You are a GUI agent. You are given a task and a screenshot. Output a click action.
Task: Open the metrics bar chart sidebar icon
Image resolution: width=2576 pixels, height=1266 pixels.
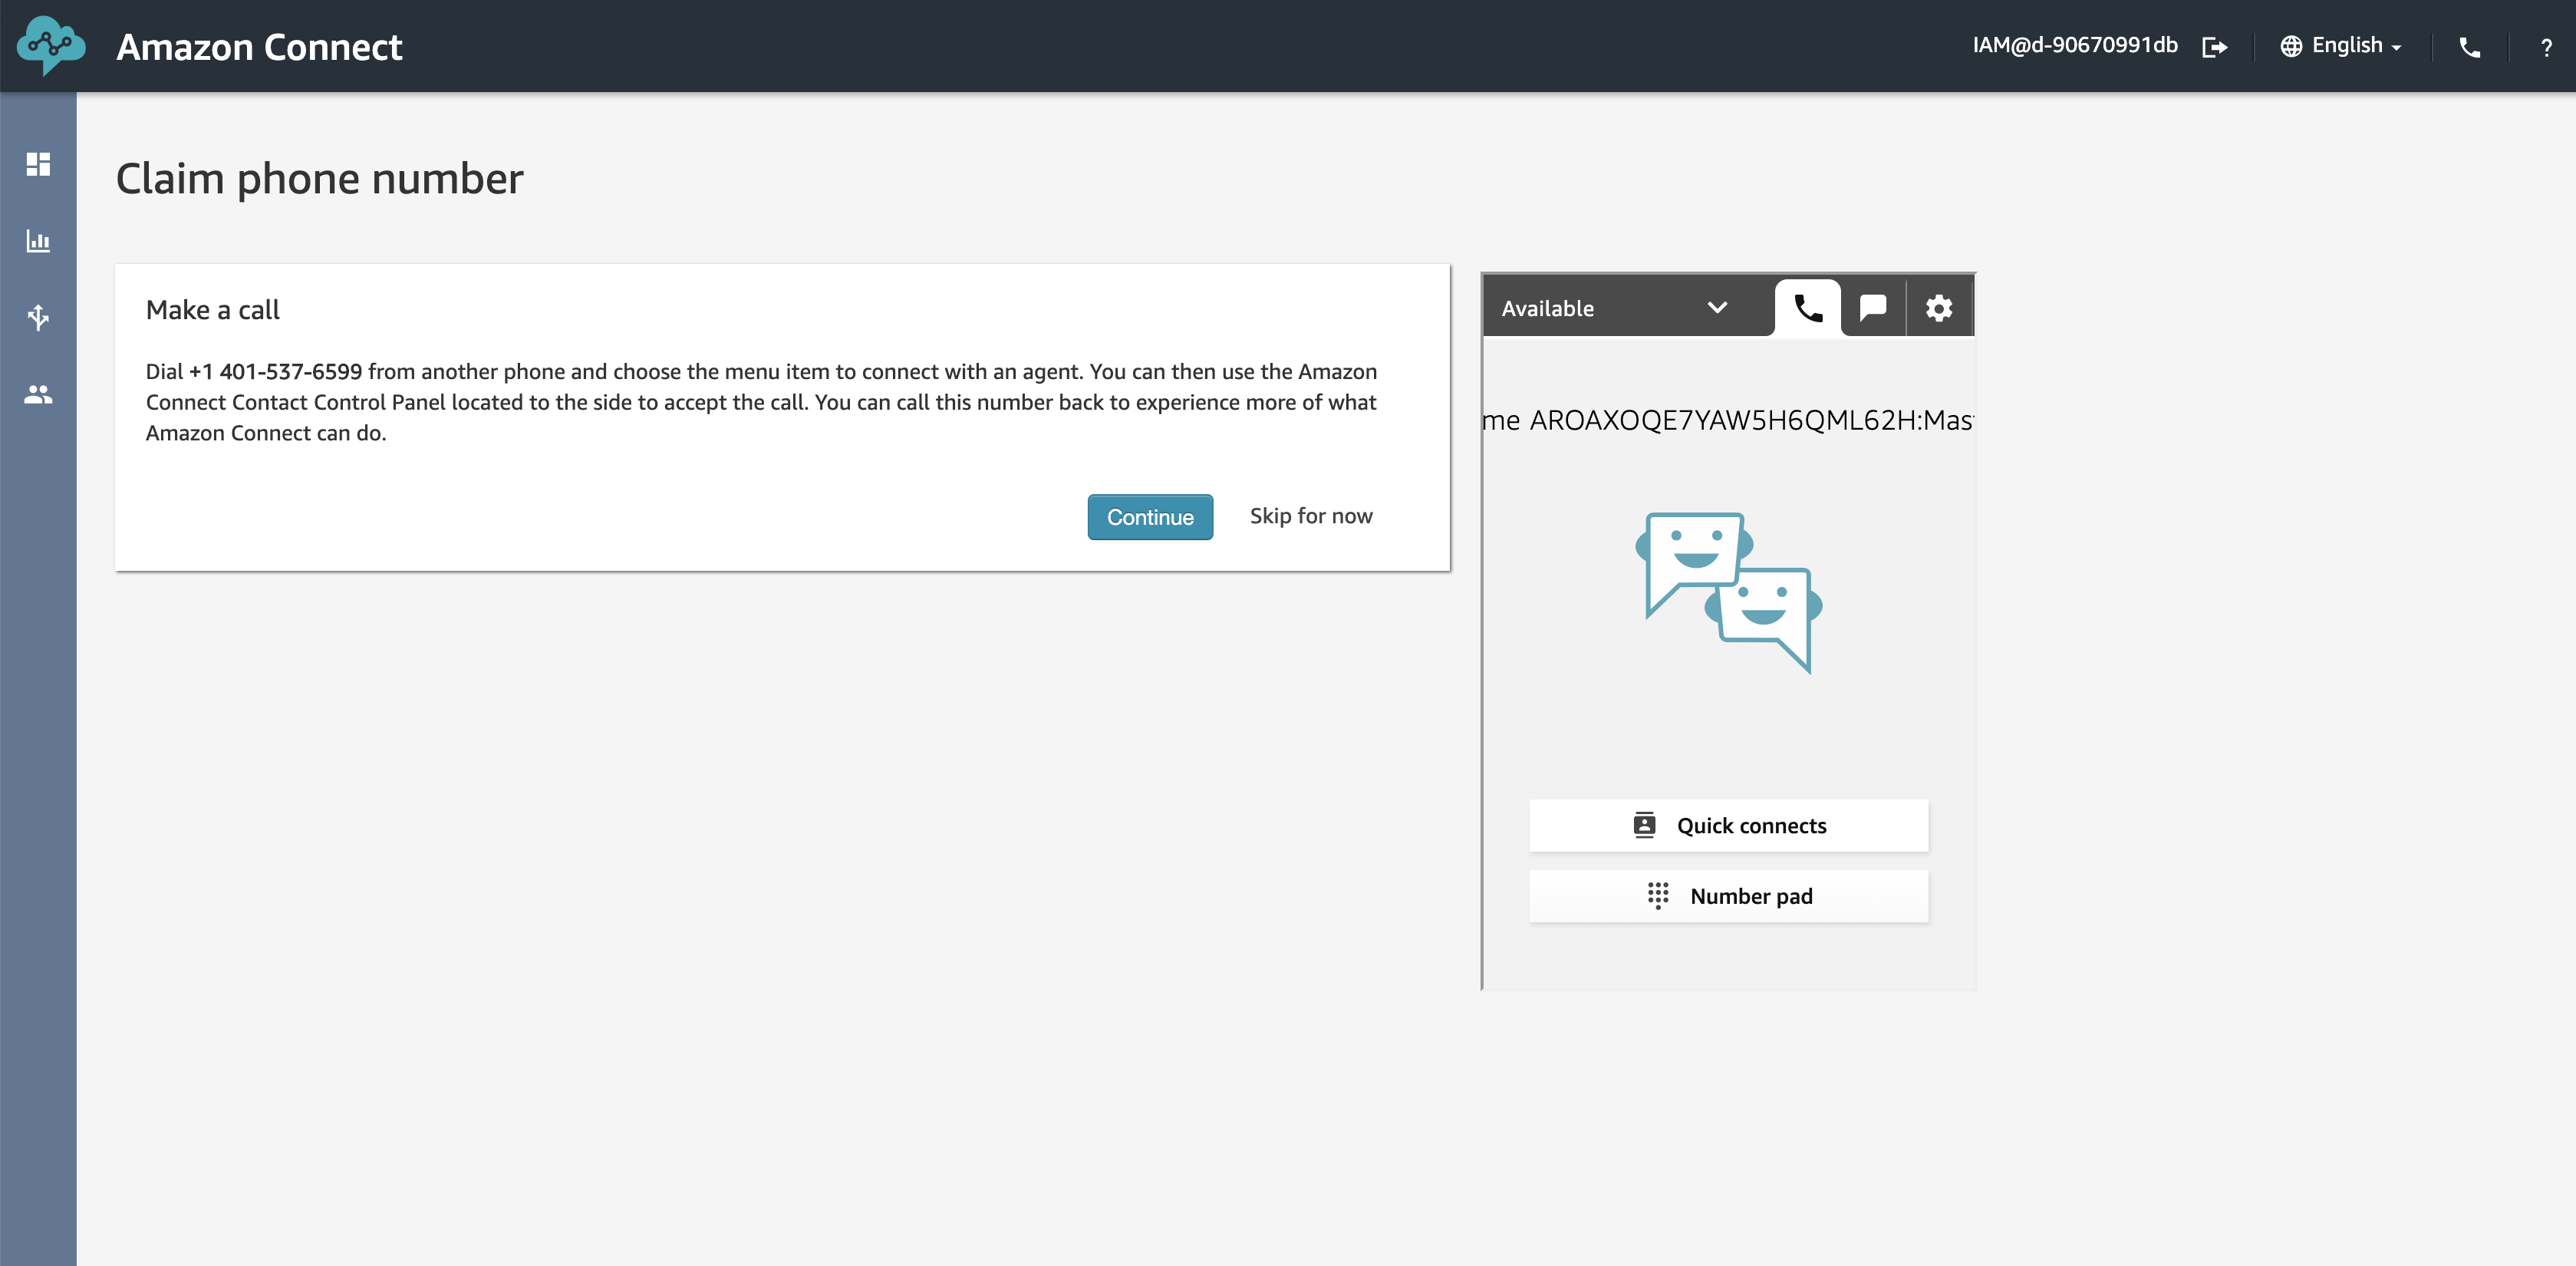tap(38, 241)
